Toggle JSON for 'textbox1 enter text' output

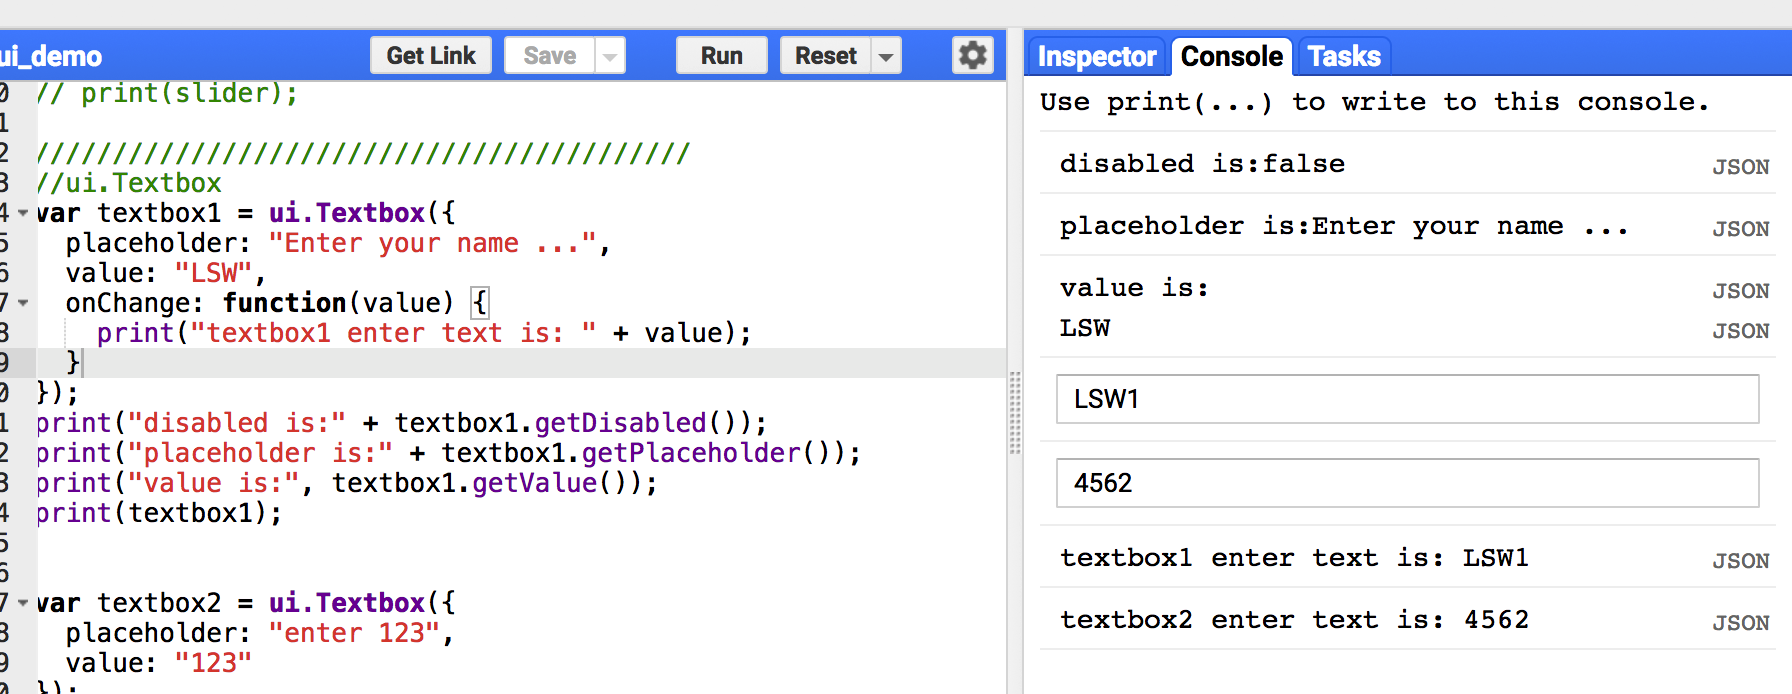[1740, 561]
